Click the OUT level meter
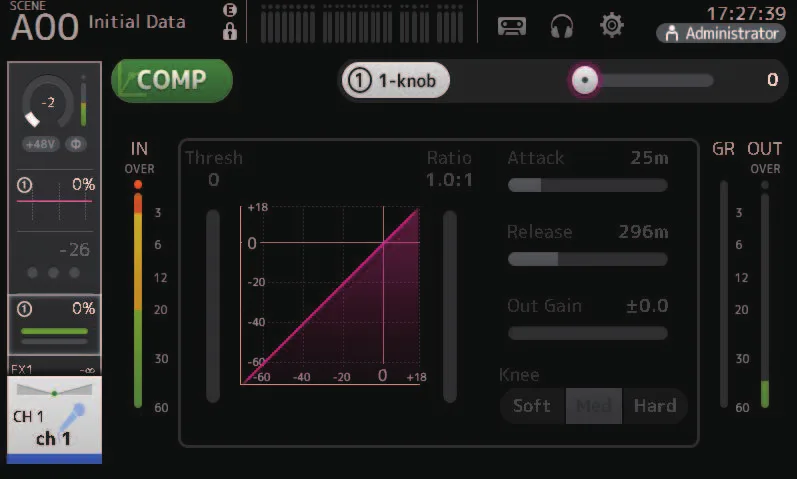This screenshot has width=797, height=479. [x=765, y=294]
